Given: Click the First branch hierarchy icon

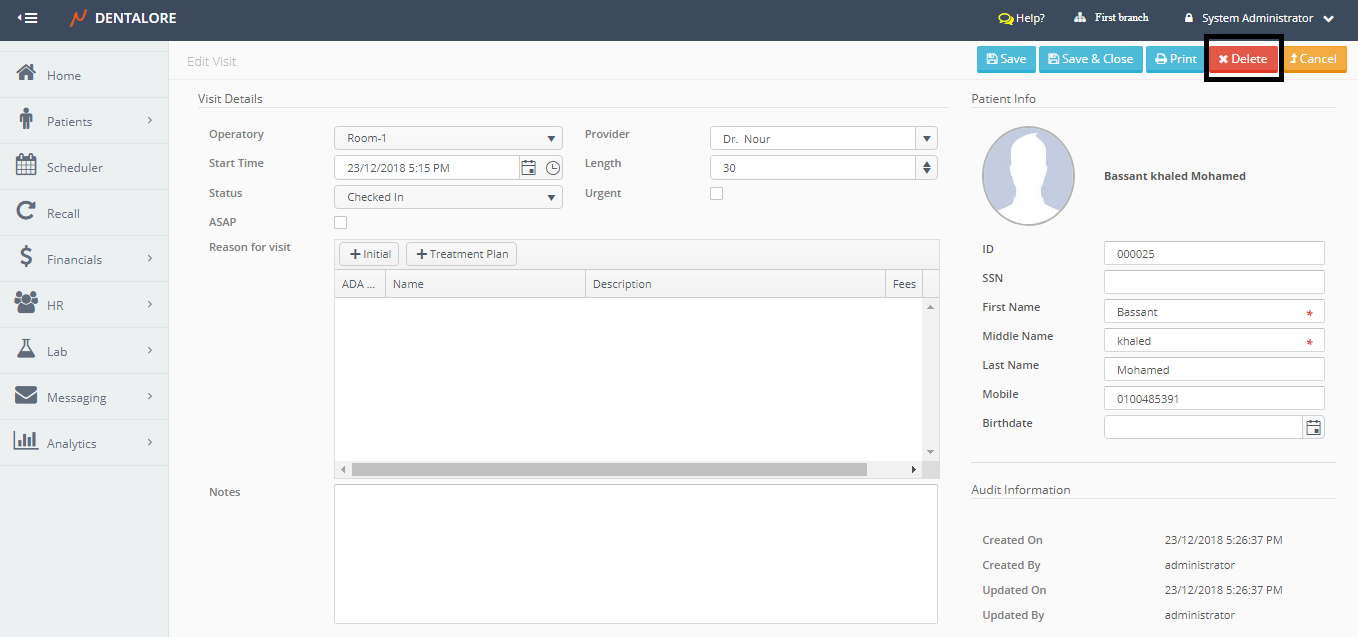Looking at the screenshot, I should point(1080,18).
